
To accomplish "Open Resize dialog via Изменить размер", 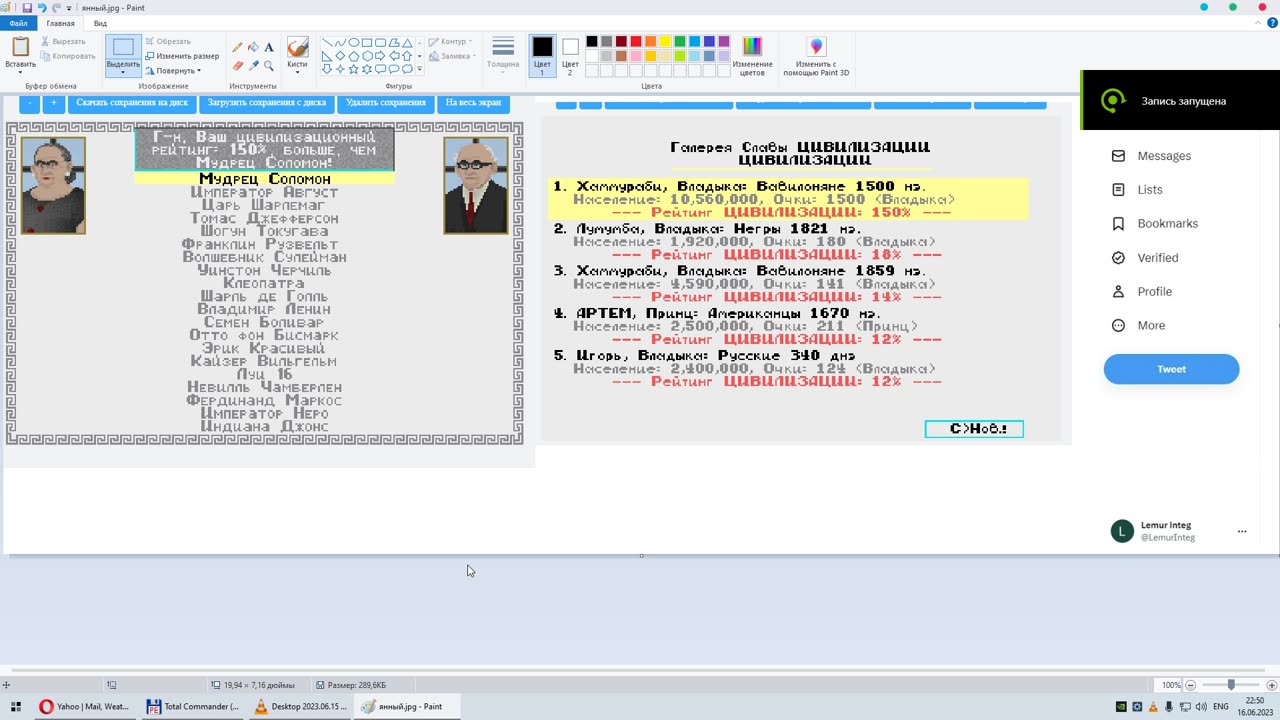I will pyautogui.click(x=182, y=56).
